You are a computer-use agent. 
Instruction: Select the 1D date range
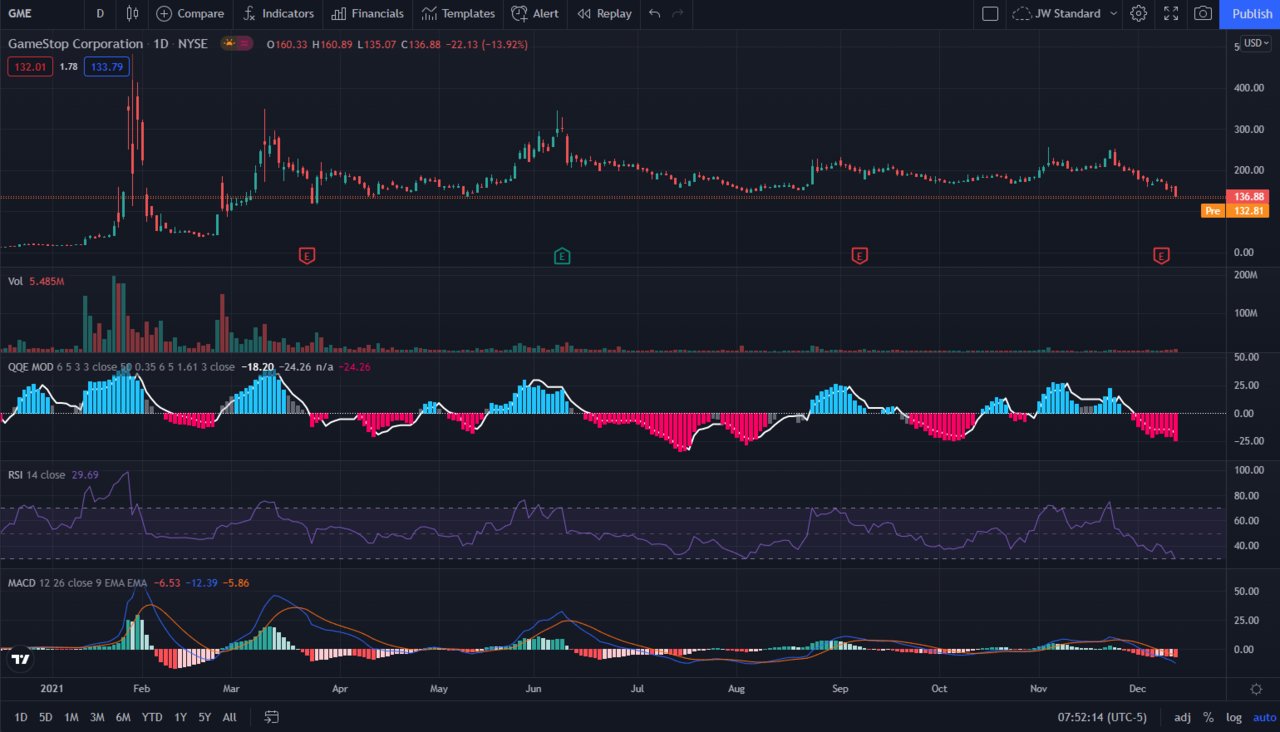20,717
